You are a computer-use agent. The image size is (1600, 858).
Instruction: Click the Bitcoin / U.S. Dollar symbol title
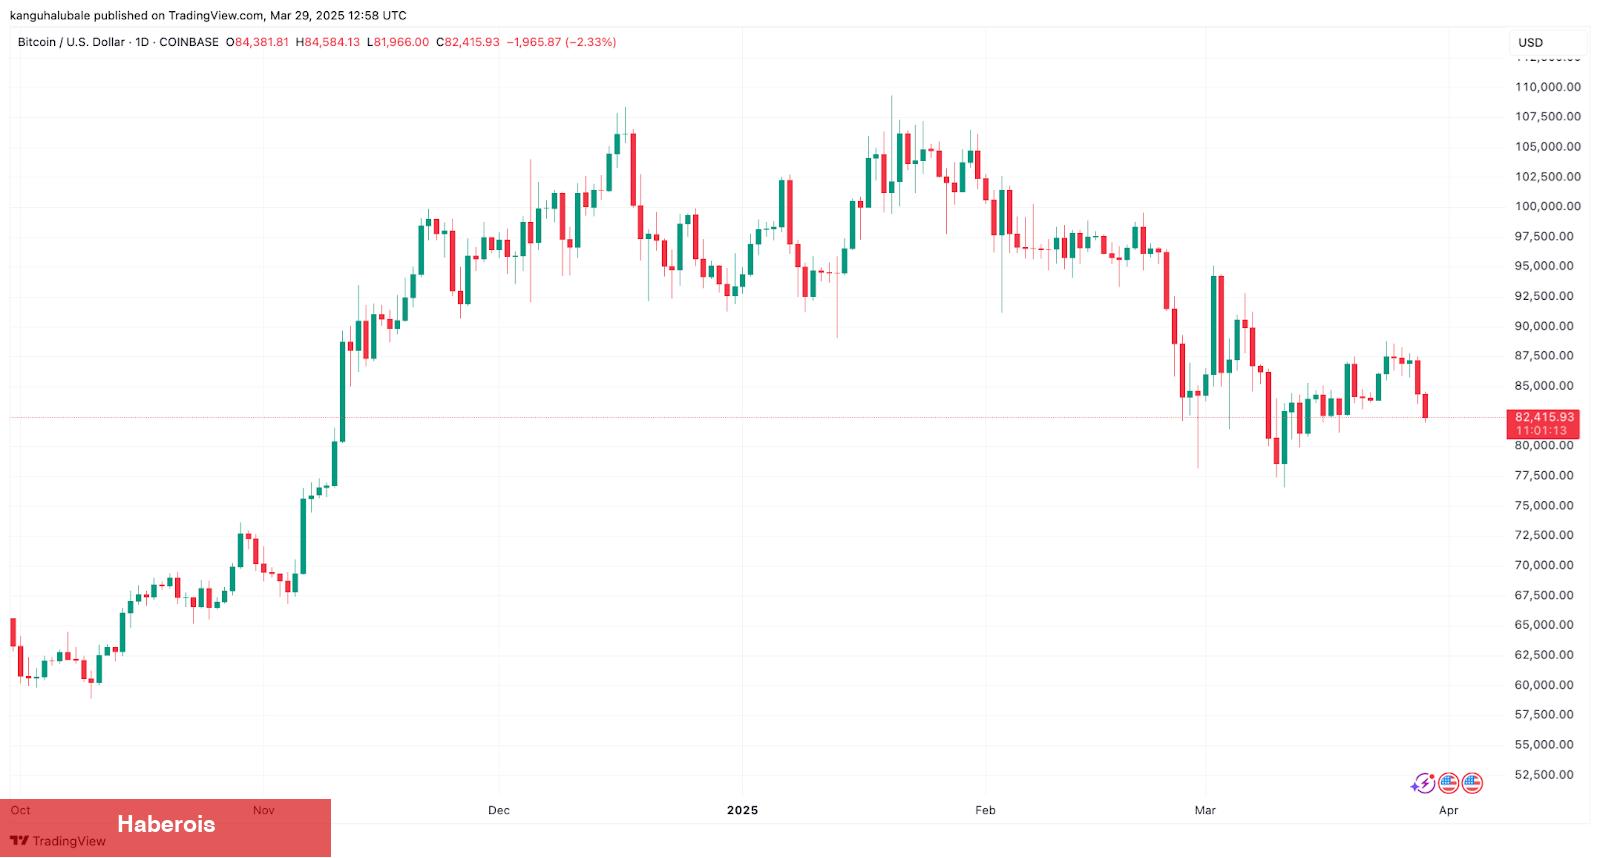(x=71, y=42)
